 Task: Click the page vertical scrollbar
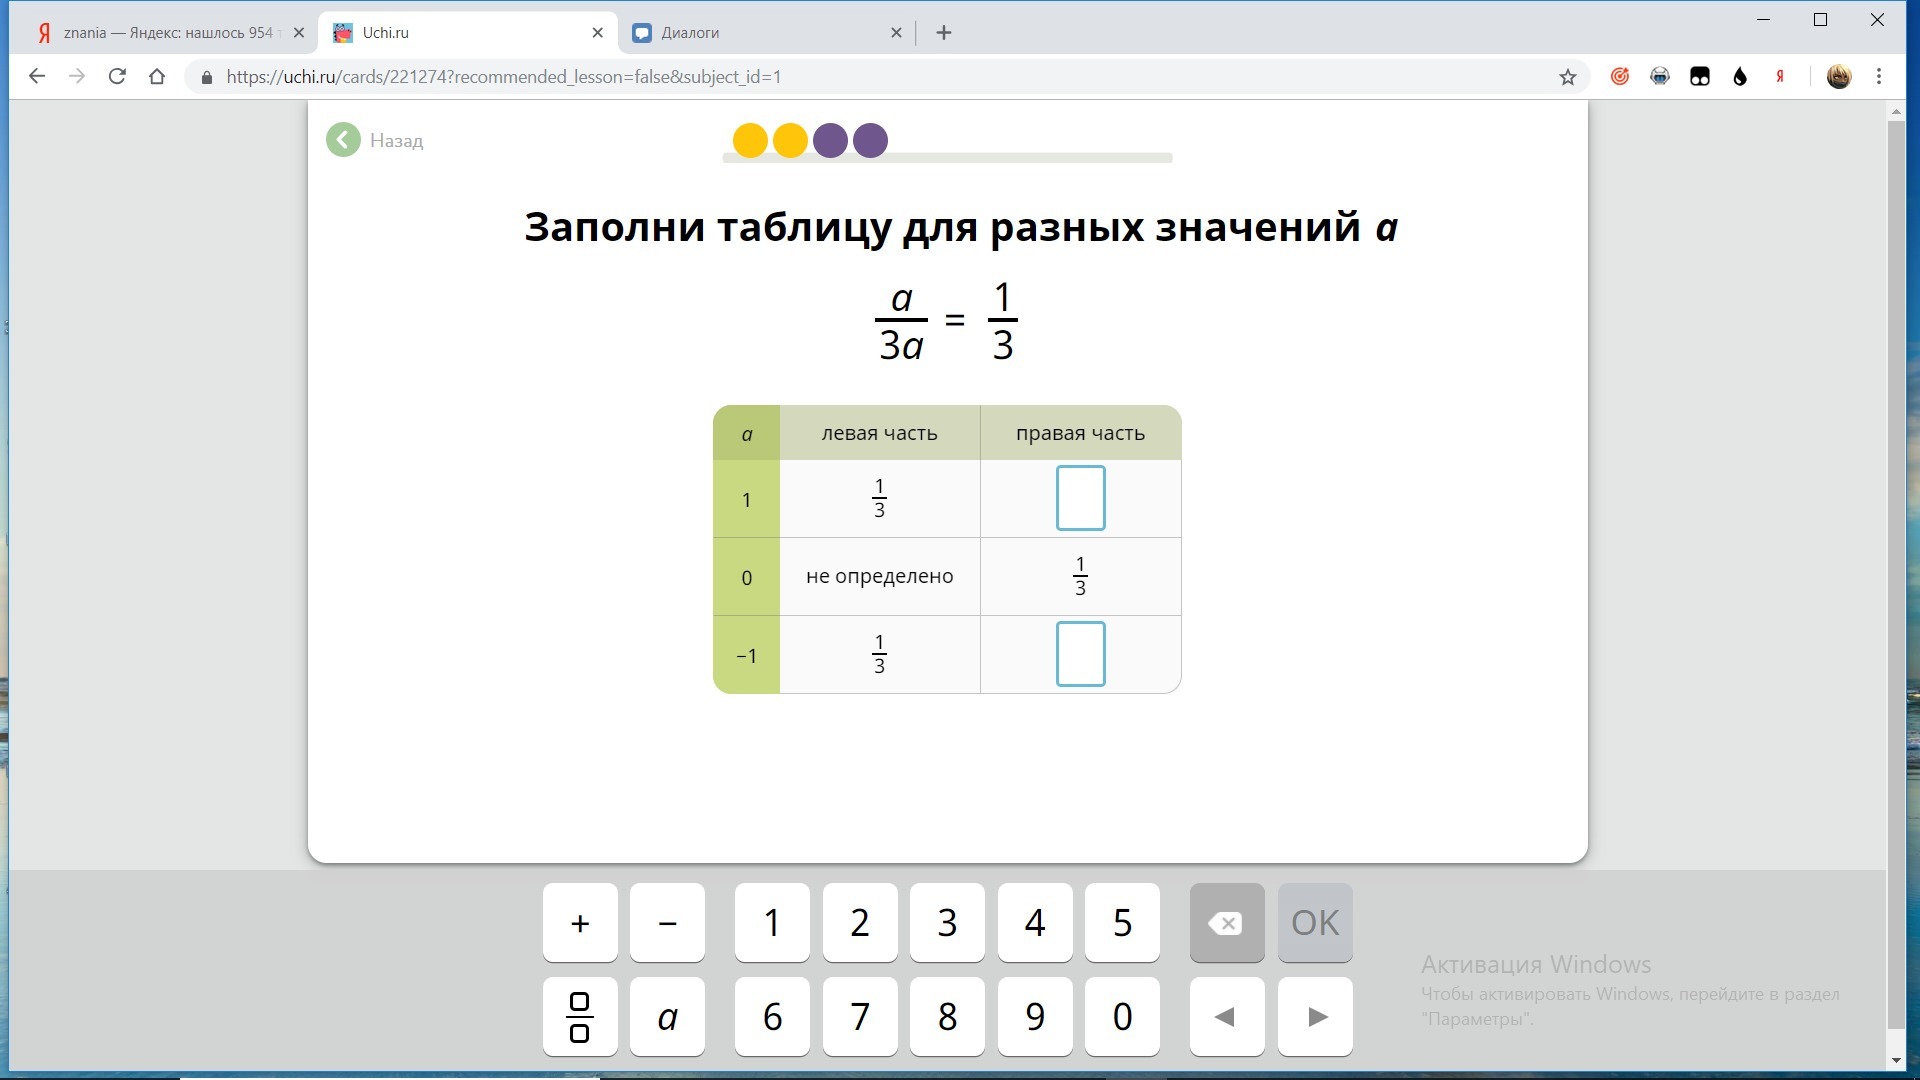pos(1896,575)
